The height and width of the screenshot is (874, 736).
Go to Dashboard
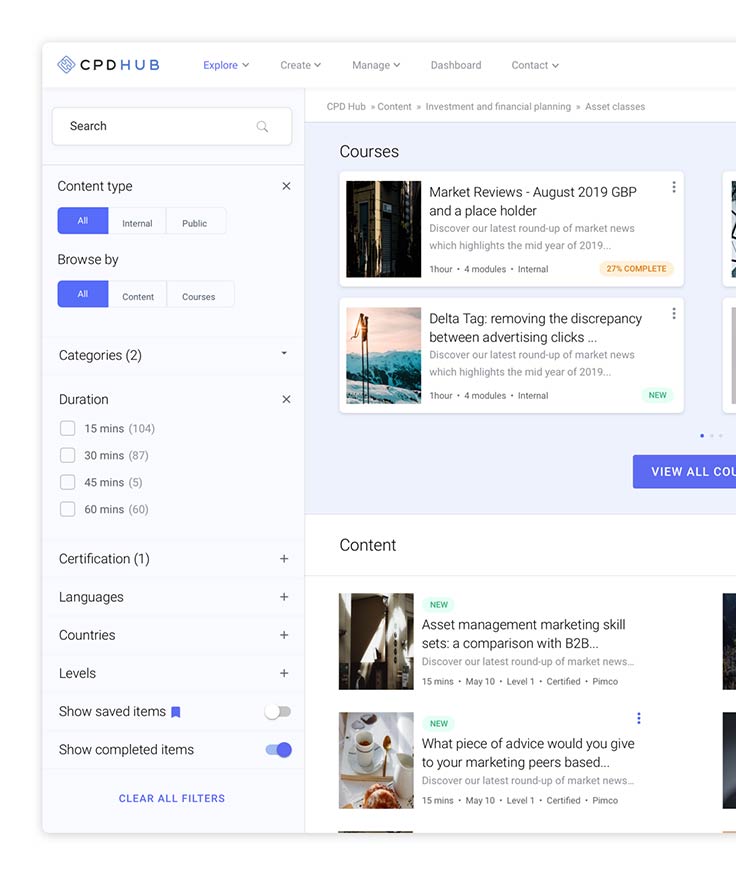click(456, 65)
